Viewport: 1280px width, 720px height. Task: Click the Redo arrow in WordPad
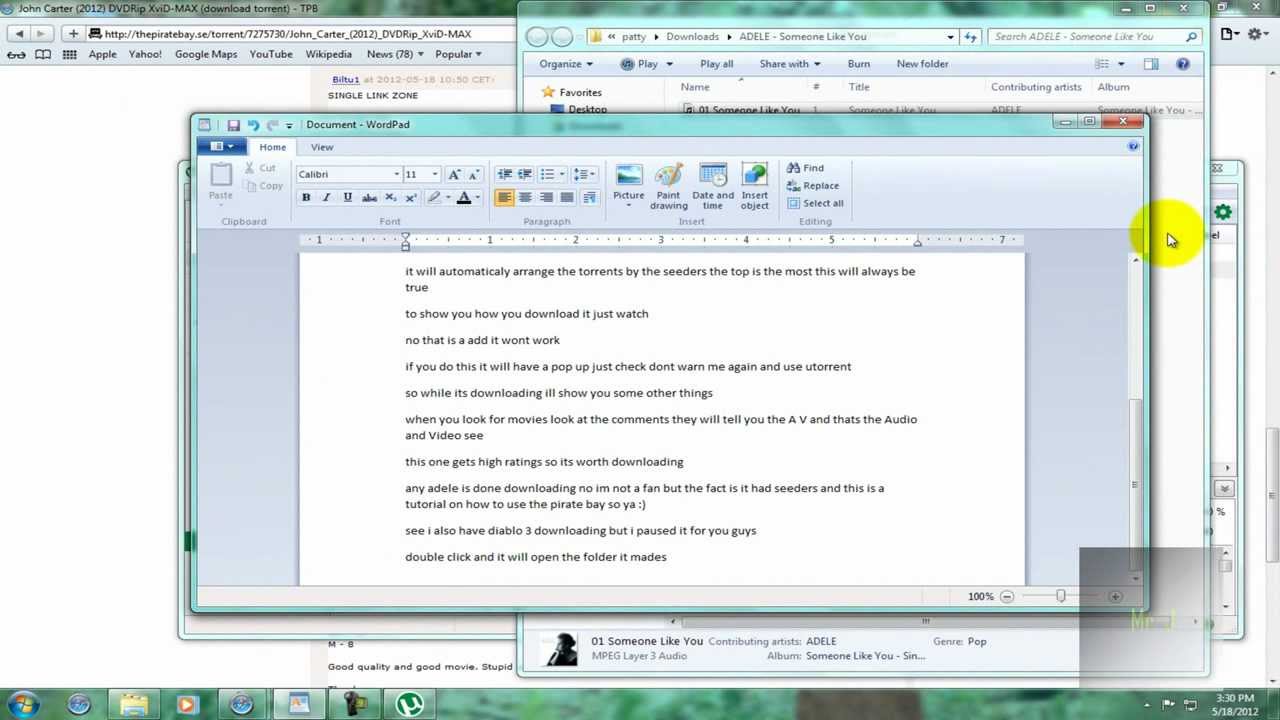point(272,125)
